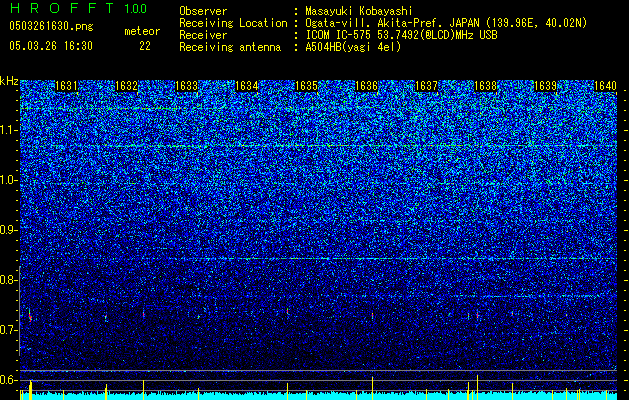Select the filename 0503261630.png
629x400 pixels.
pyautogui.click(x=51, y=27)
